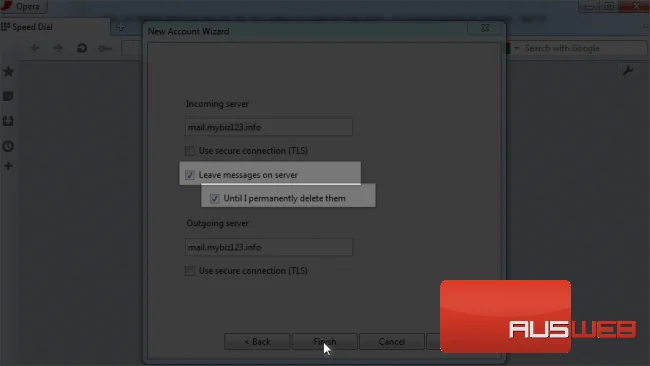Open a new tab with plus icon
650x366 pixels.
click(121, 27)
